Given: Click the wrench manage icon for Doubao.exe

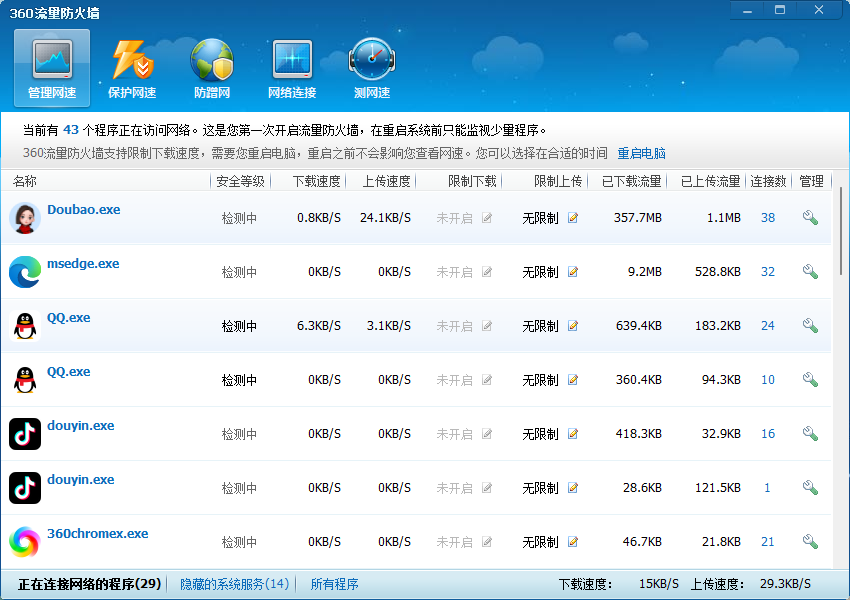Looking at the screenshot, I should [810, 217].
